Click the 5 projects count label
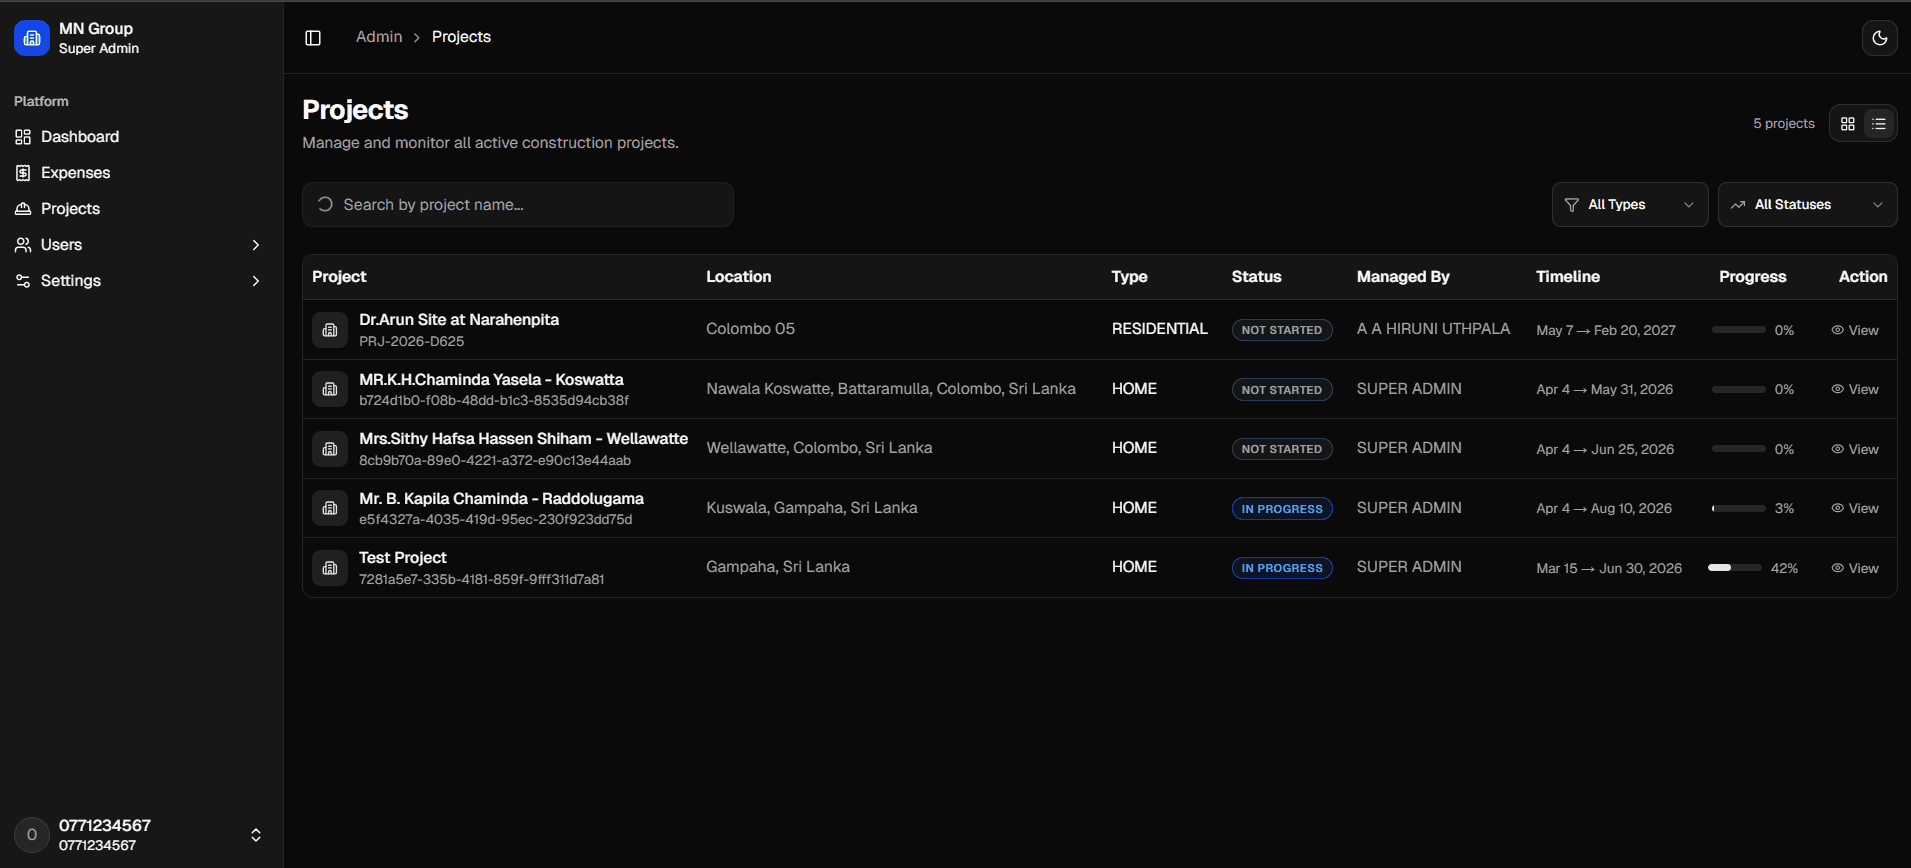 pos(1784,124)
